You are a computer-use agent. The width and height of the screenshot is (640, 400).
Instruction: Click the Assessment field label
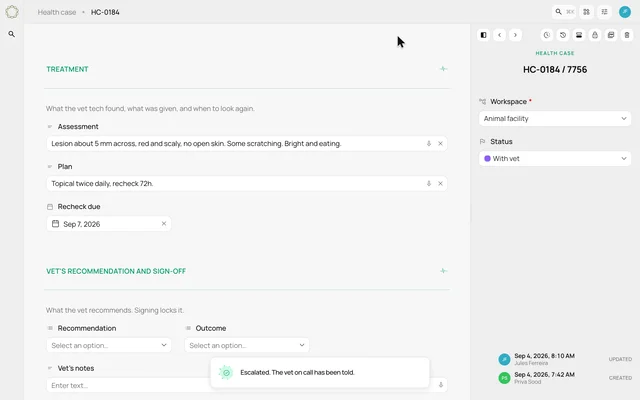click(78, 127)
